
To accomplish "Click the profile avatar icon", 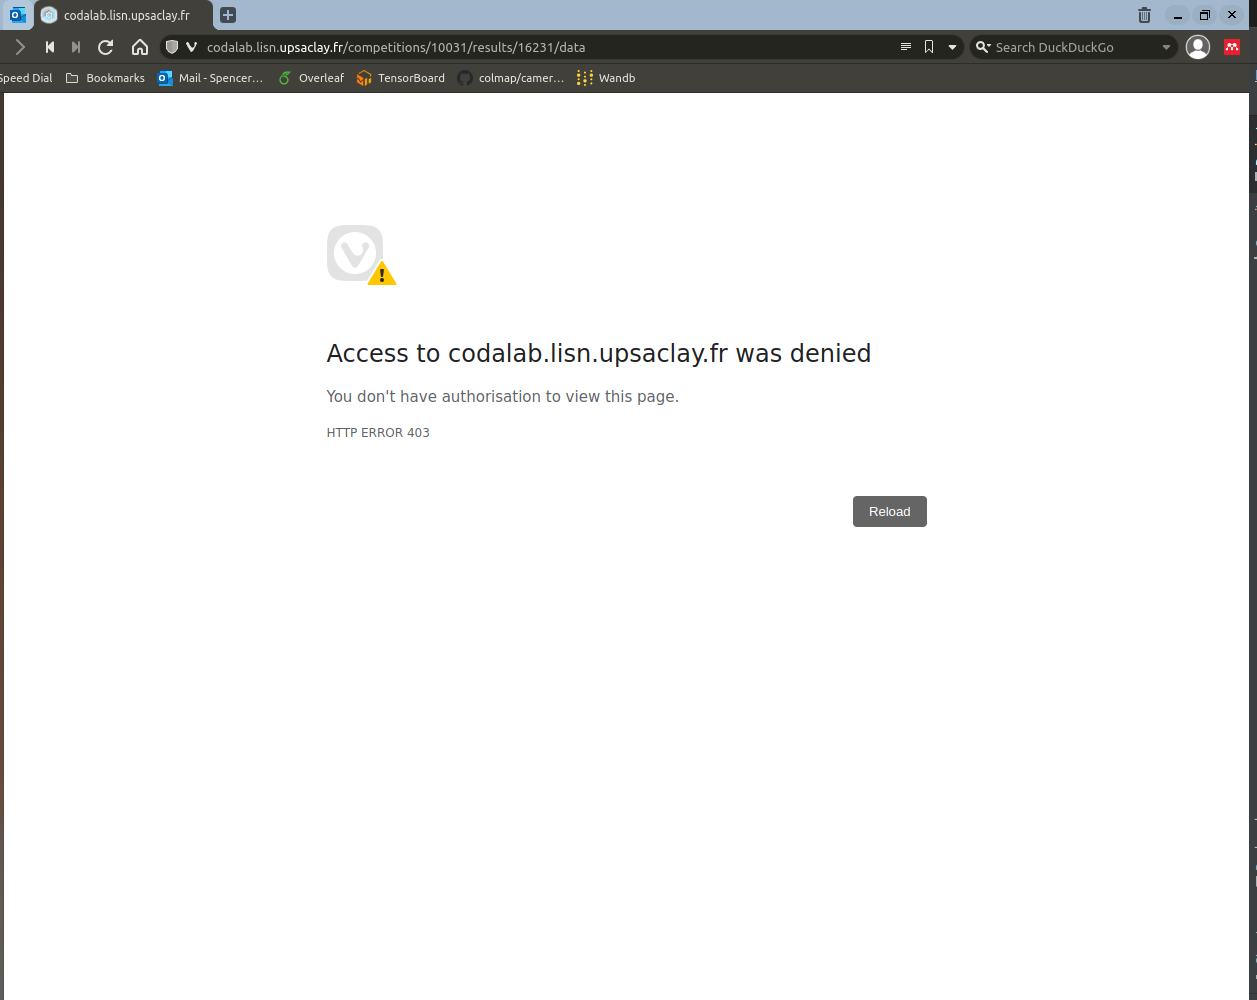I will coord(1197,46).
